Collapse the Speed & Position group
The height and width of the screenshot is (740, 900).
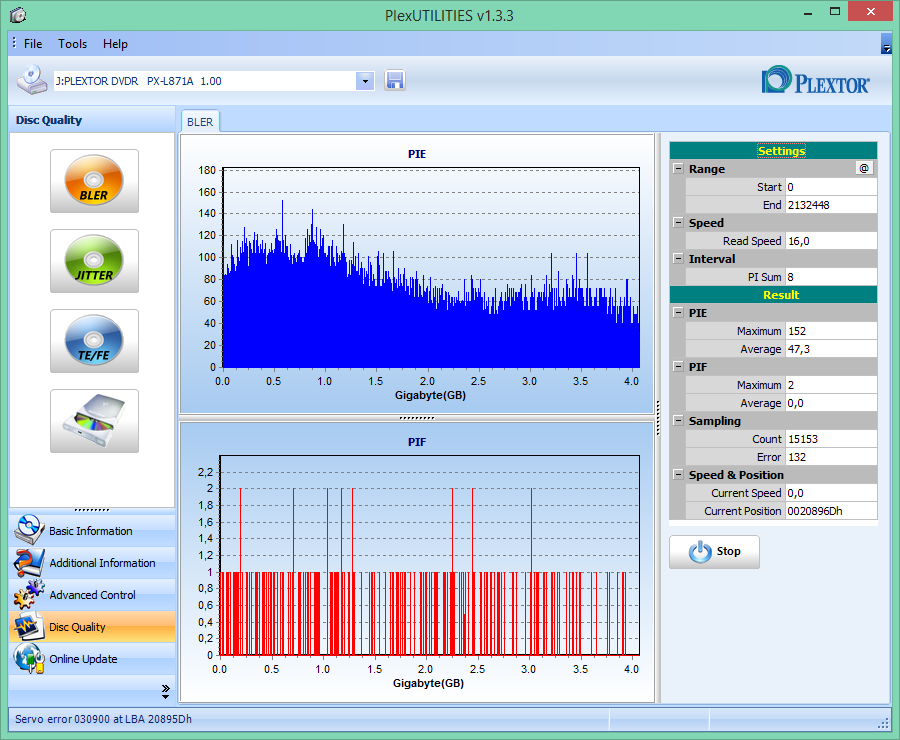tap(678, 475)
